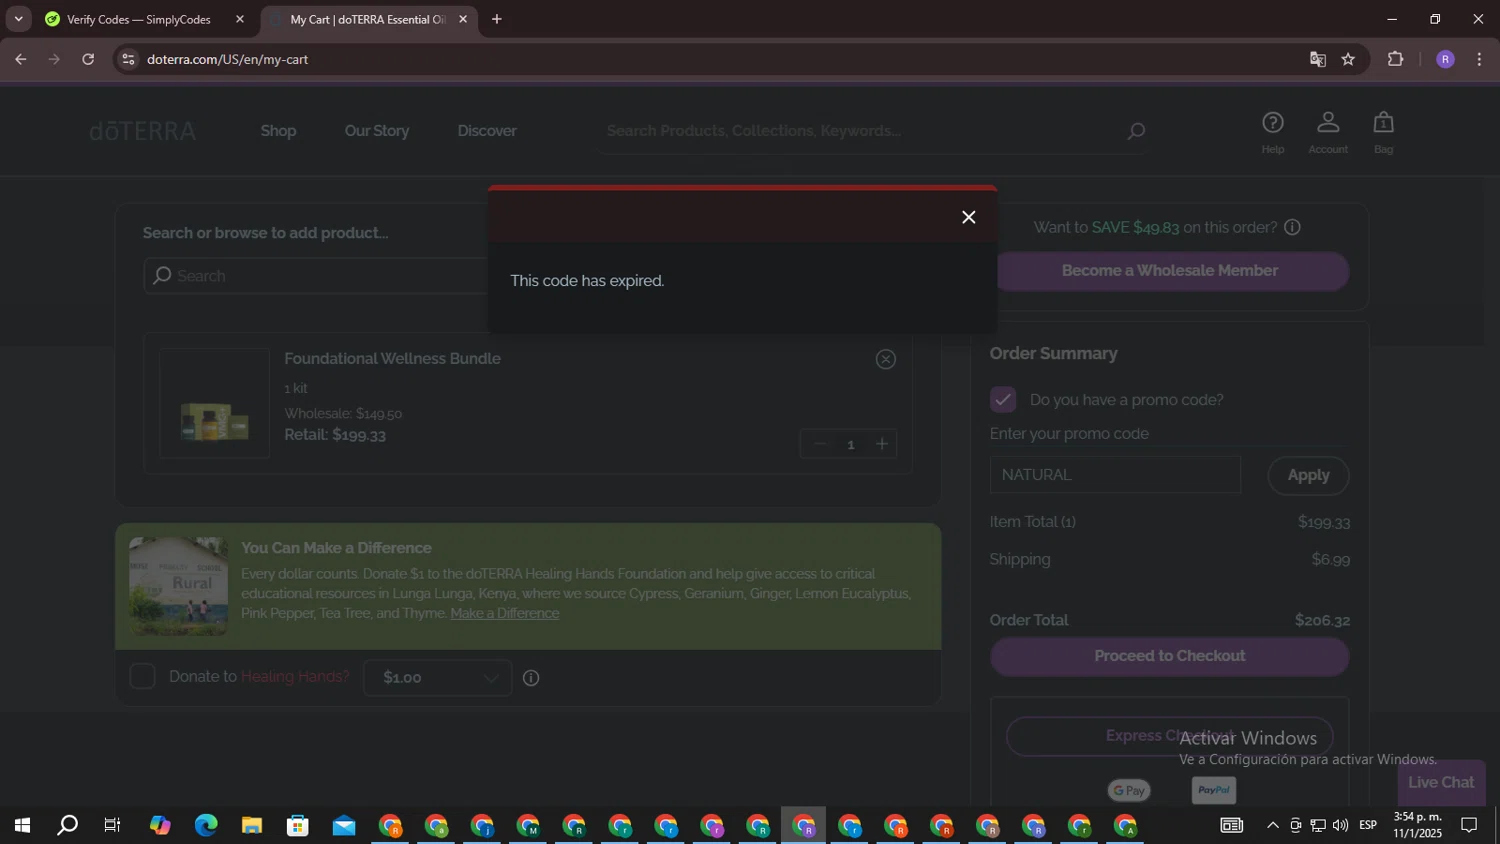
Task: Open Foundational Wellness Bundle product thumbnail
Action: (x=214, y=403)
